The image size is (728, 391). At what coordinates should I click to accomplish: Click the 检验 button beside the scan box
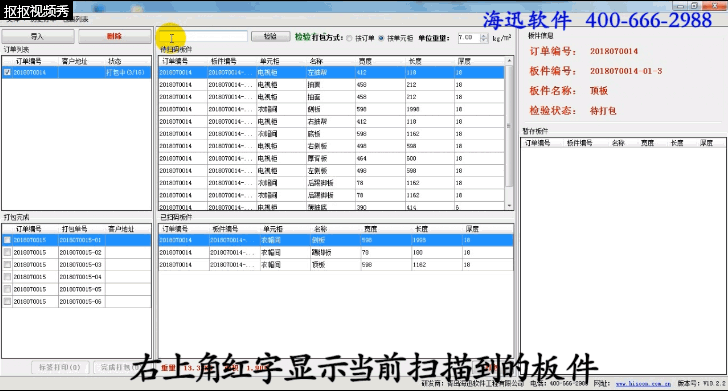[270, 36]
